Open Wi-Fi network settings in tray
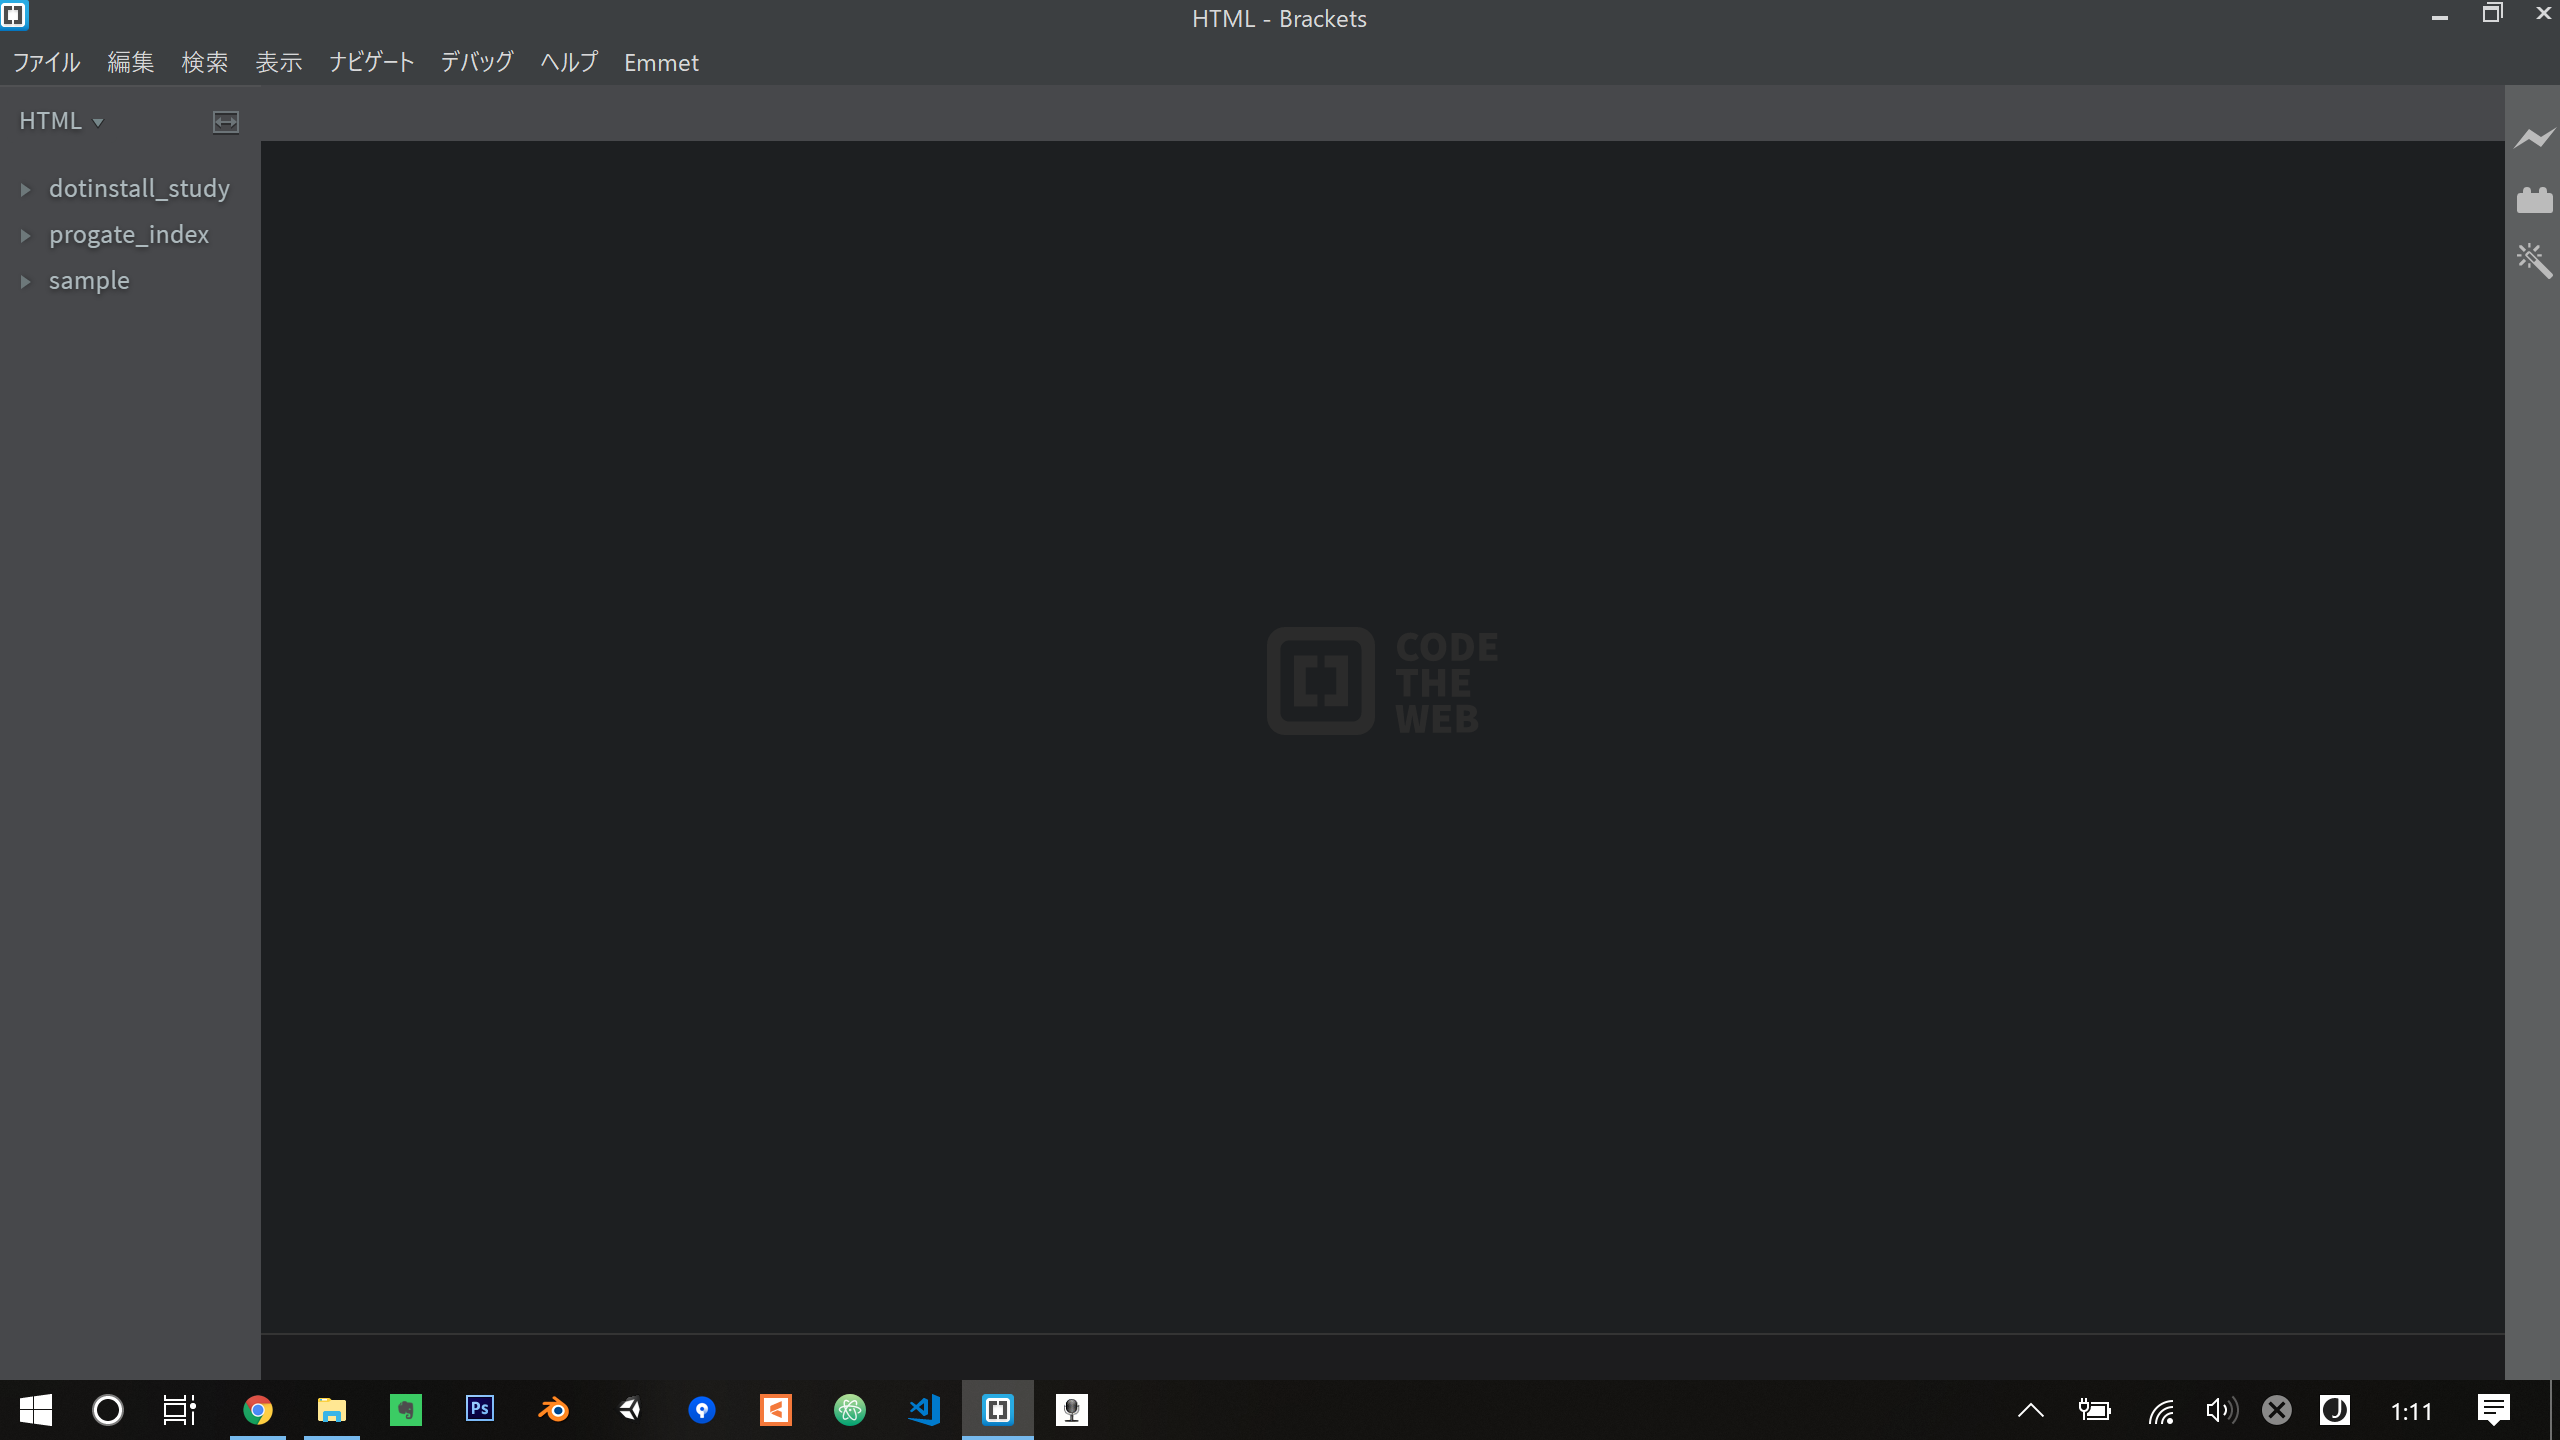This screenshot has width=2560, height=1440. 2161,1411
